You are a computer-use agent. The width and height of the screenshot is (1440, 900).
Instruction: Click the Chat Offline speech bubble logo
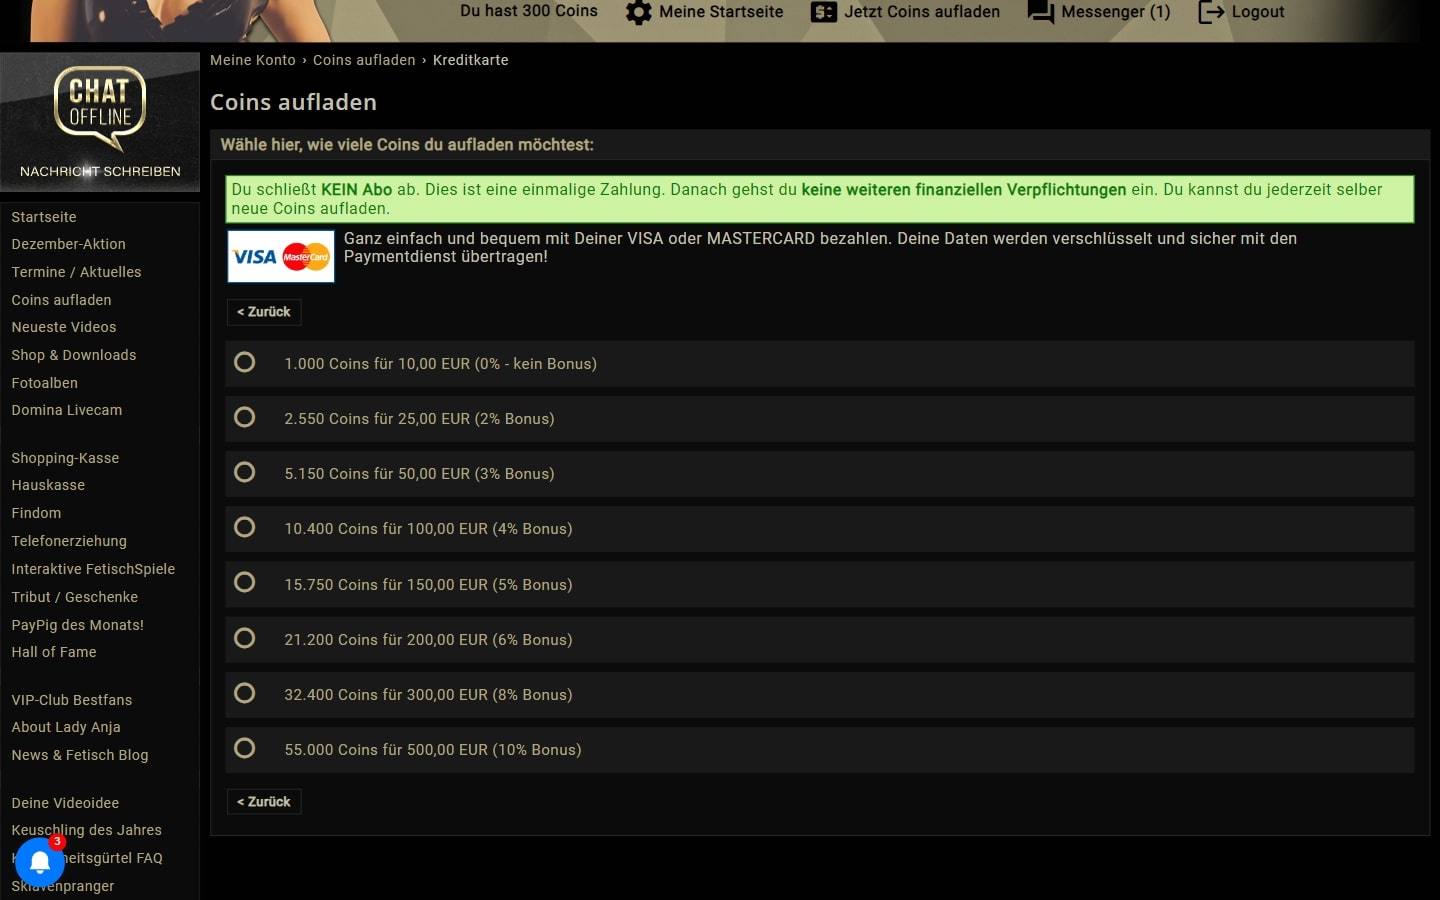click(x=100, y=106)
